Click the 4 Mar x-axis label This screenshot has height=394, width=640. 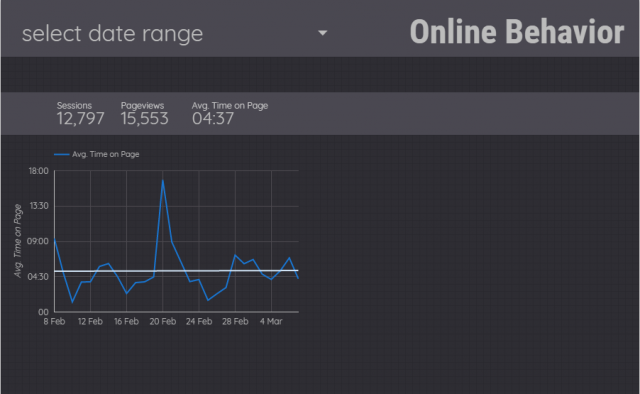[271, 321]
